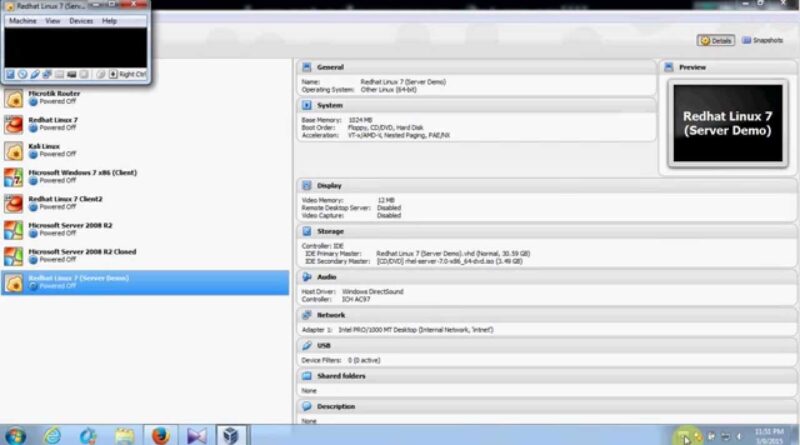
Task: Select the highlighted Redhat Linux 7 (Server Demo) machine
Action: 145,283
